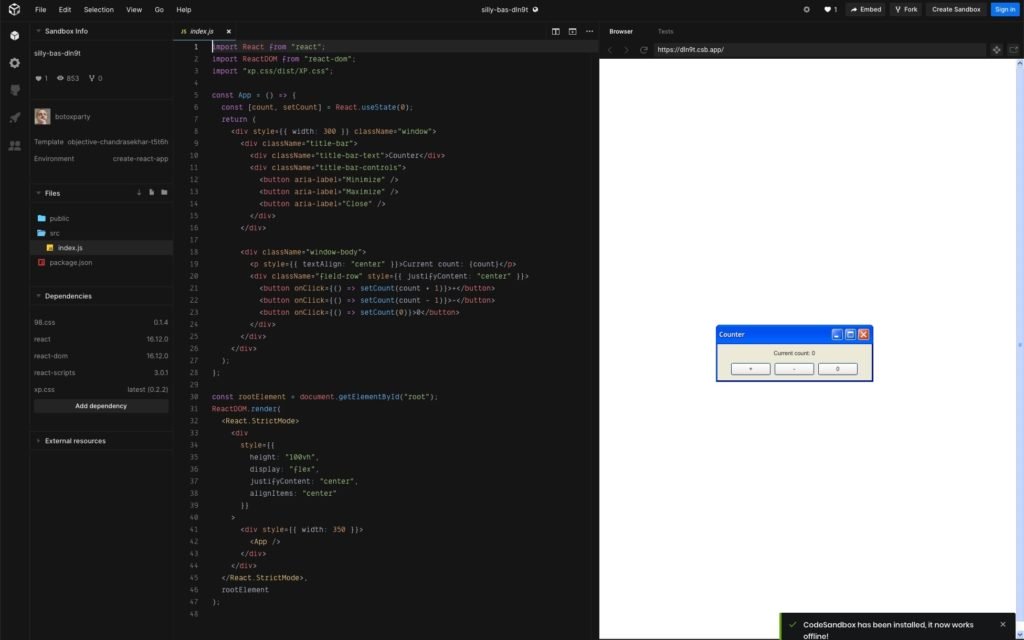Image resolution: width=1024 pixels, height=640 pixels.
Task: Click the Add dependency button
Action: 101,406
